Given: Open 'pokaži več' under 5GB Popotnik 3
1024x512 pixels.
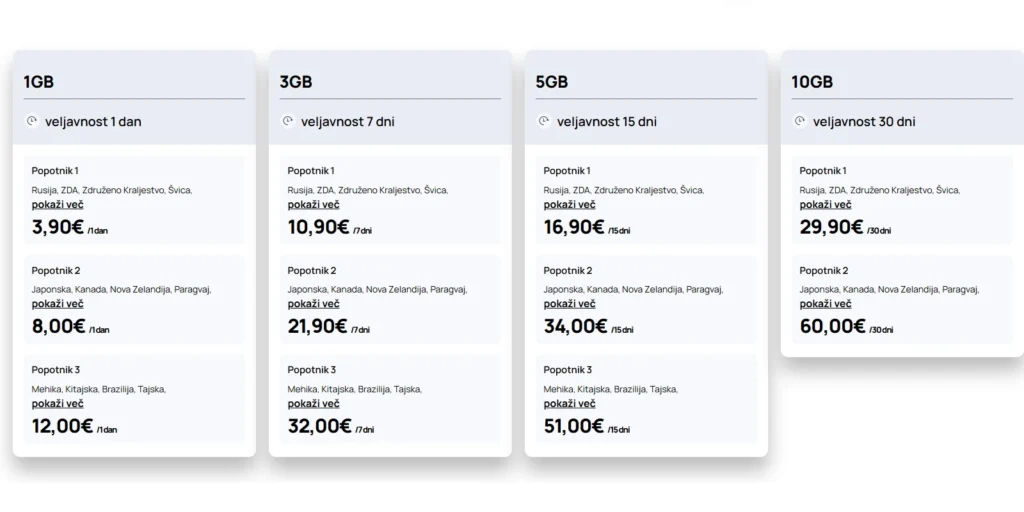Looking at the screenshot, I should pyautogui.click(x=570, y=404).
